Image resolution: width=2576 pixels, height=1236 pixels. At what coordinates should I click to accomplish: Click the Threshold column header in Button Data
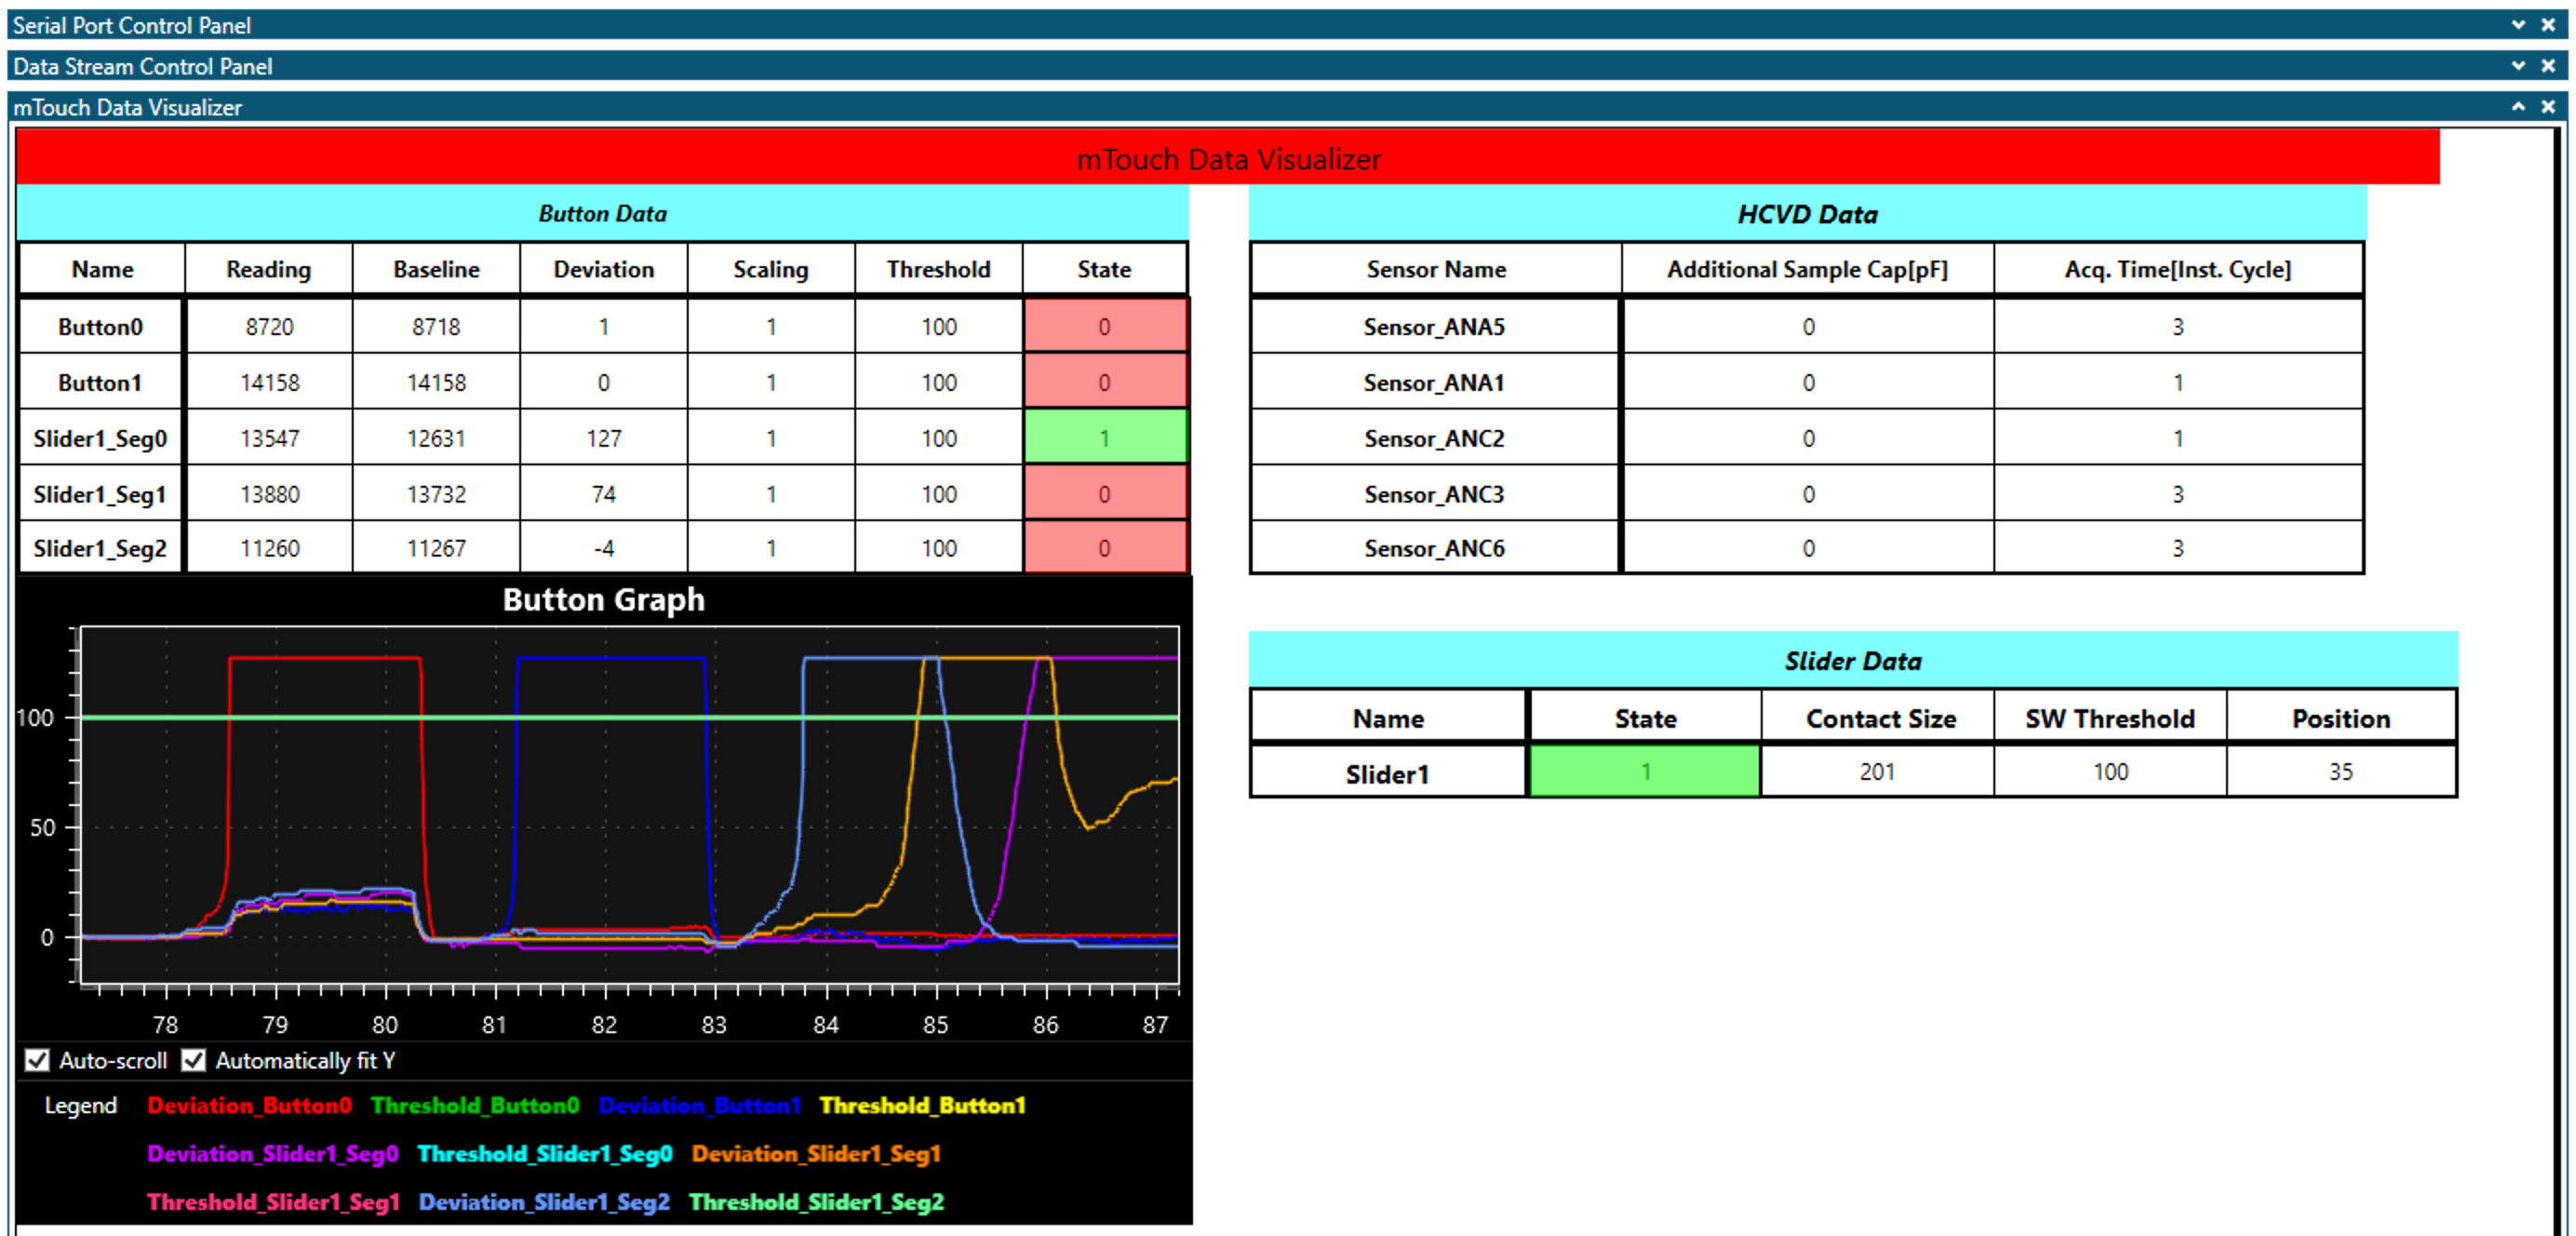click(938, 269)
